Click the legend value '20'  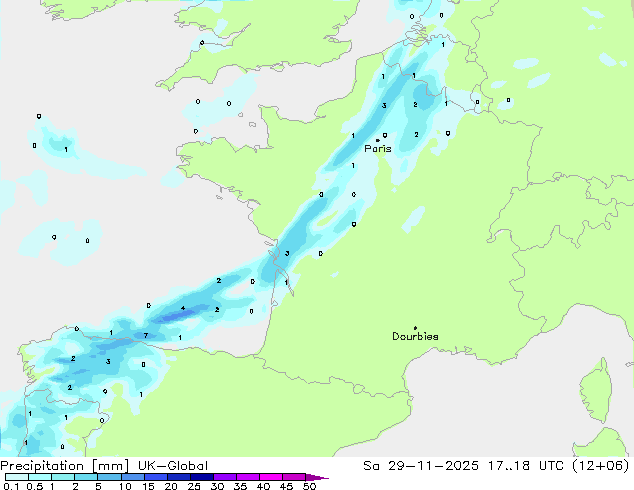(x=171, y=486)
